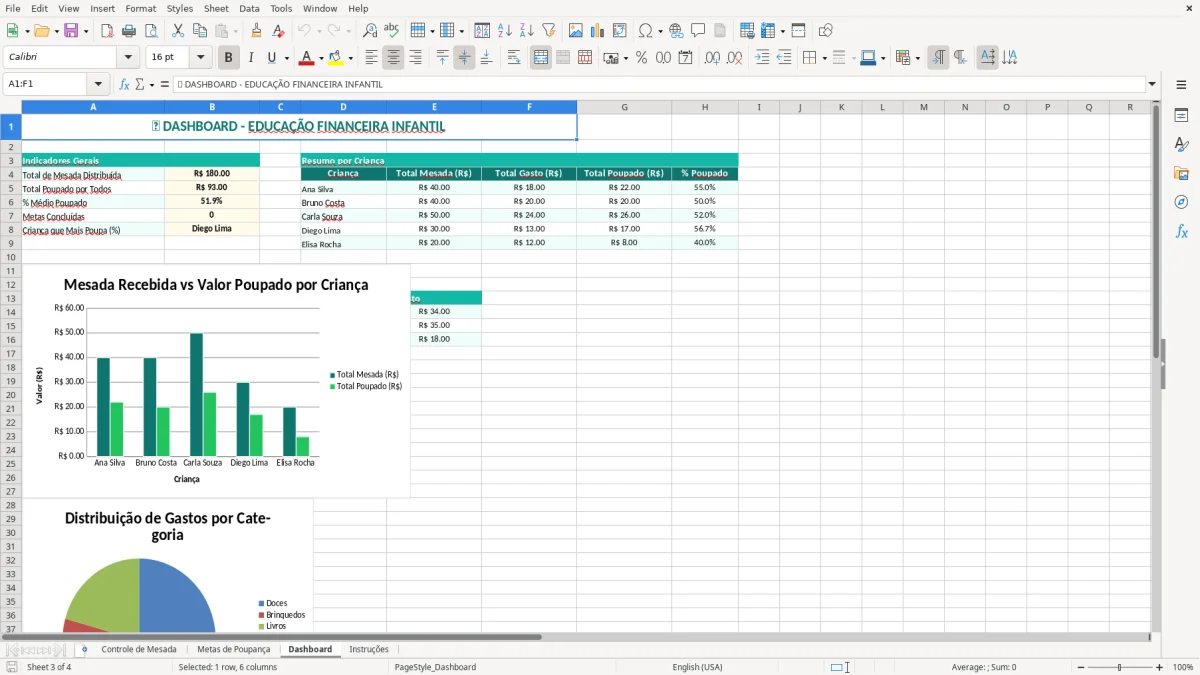Click Insert Image icon
This screenshot has width=1200, height=675.
pos(576,31)
